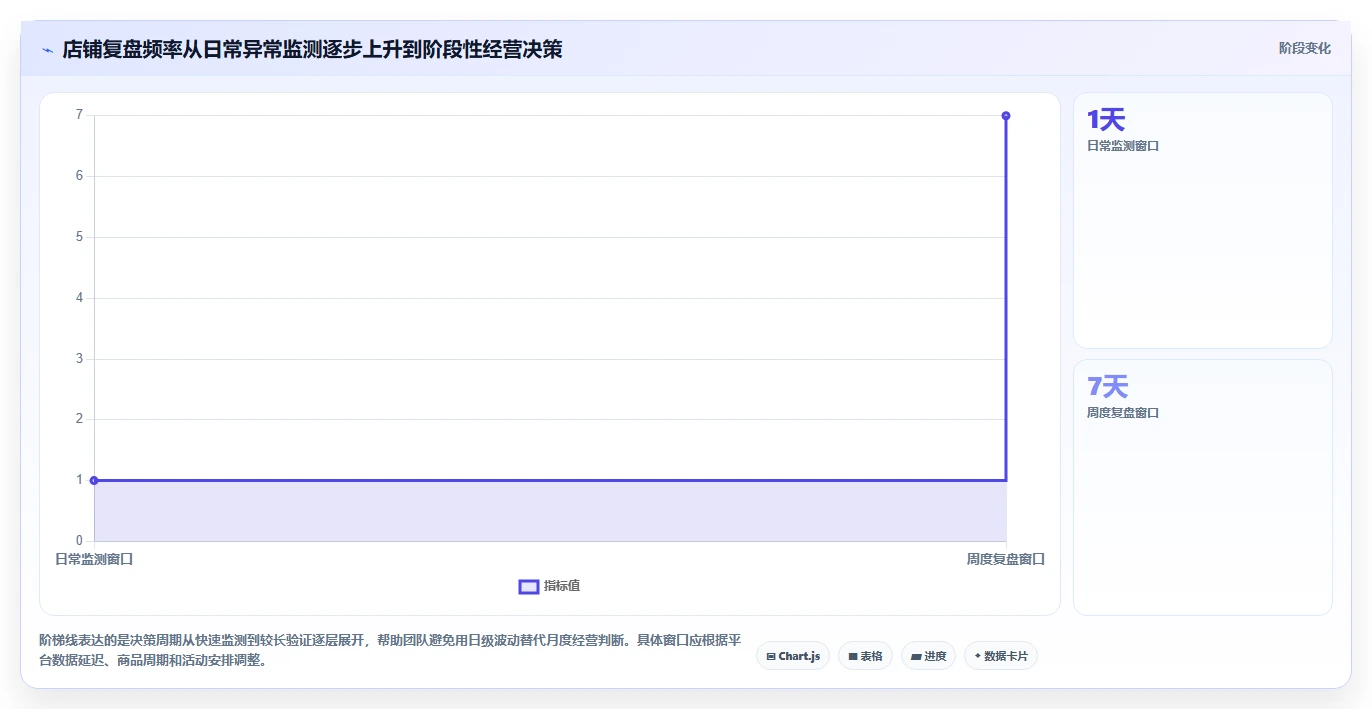1372x709 pixels.
Task: Select the 7天 value card
Action: click(x=1203, y=487)
